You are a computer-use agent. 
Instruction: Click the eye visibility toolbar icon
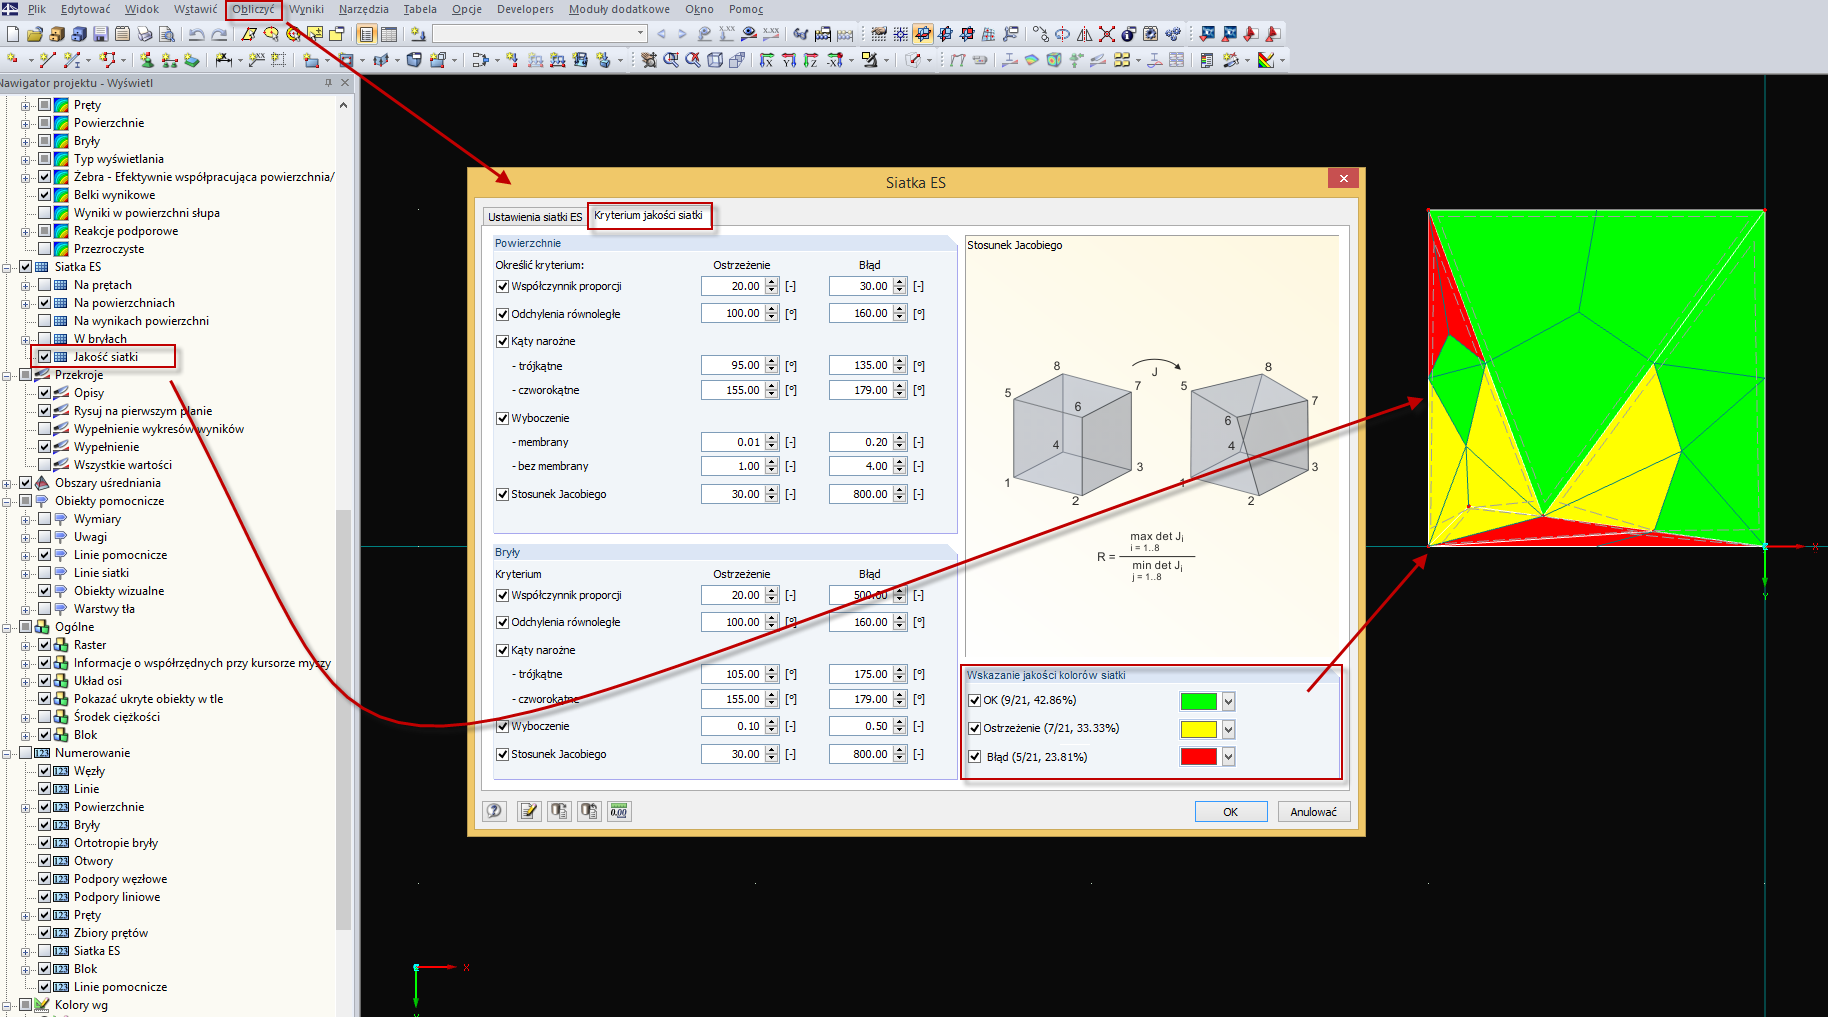749,34
